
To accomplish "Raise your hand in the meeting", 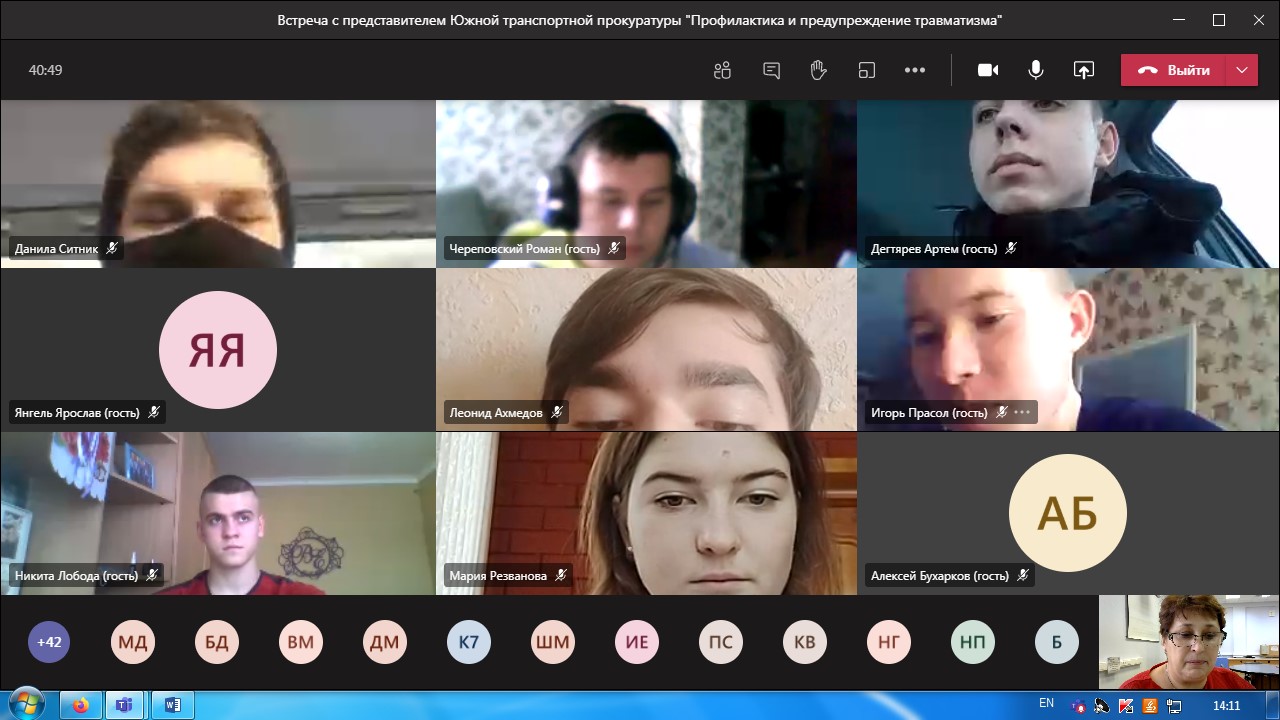I will pos(818,70).
